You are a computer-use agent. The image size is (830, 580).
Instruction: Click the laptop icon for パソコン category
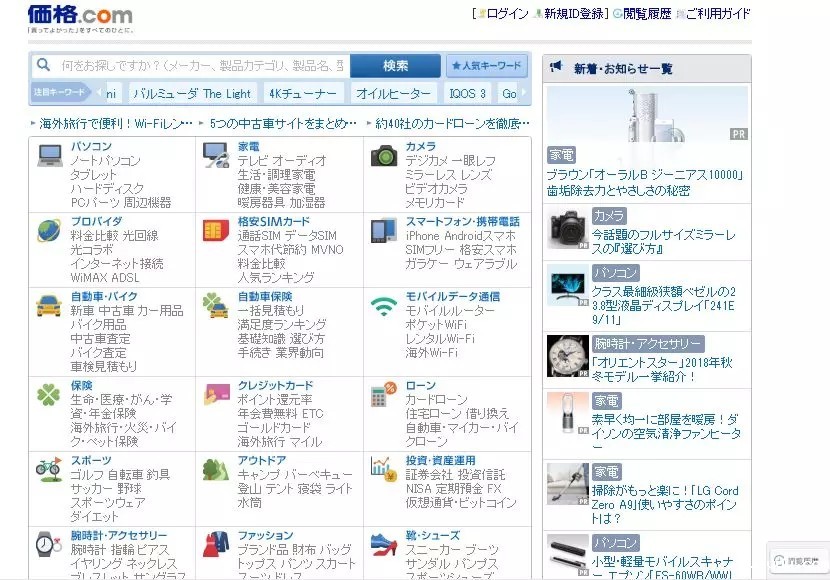[x=49, y=155]
